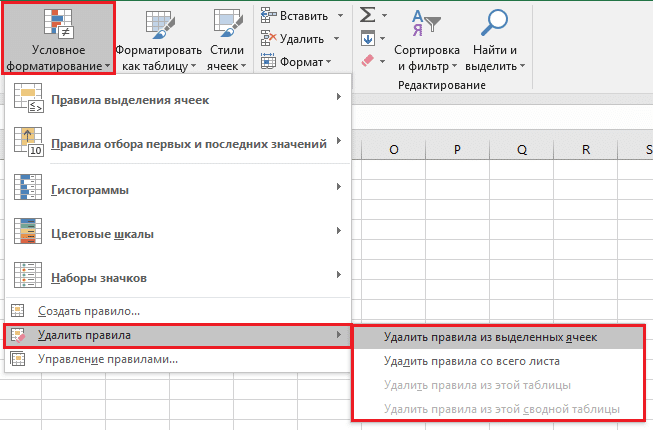Click the AutoSum sigma icon
Viewport: 653px width, 430px height.
point(367,15)
